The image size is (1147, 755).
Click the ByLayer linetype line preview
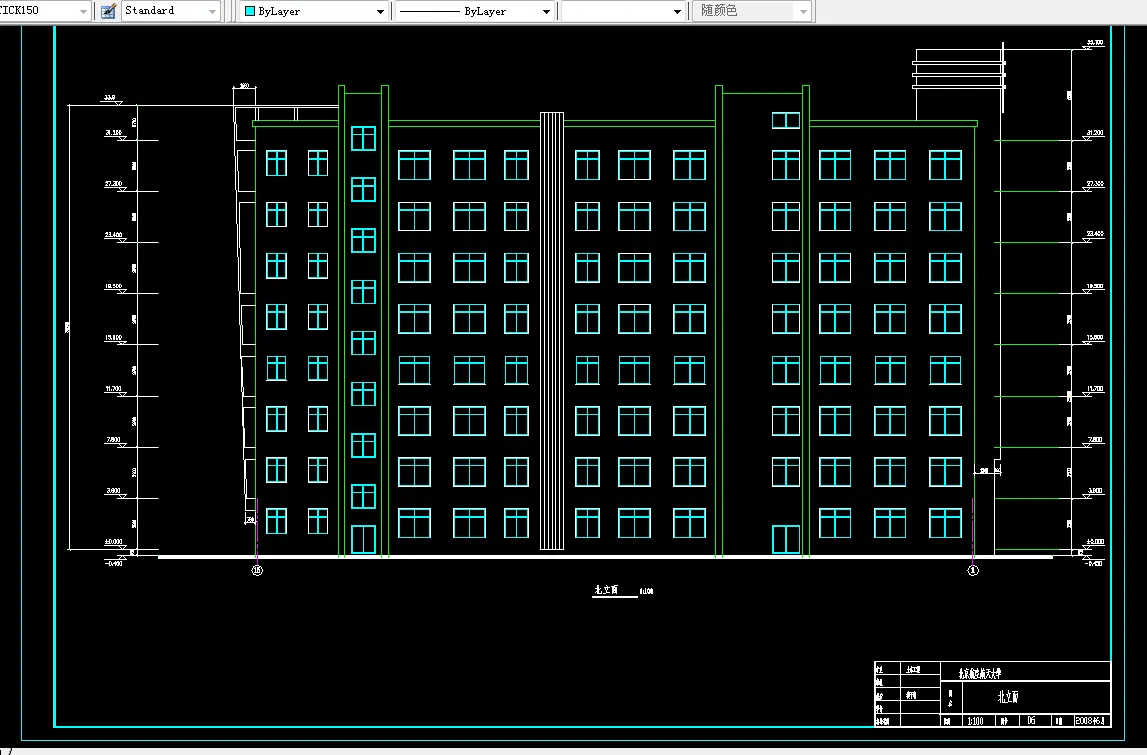pyautogui.click(x=430, y=12)
